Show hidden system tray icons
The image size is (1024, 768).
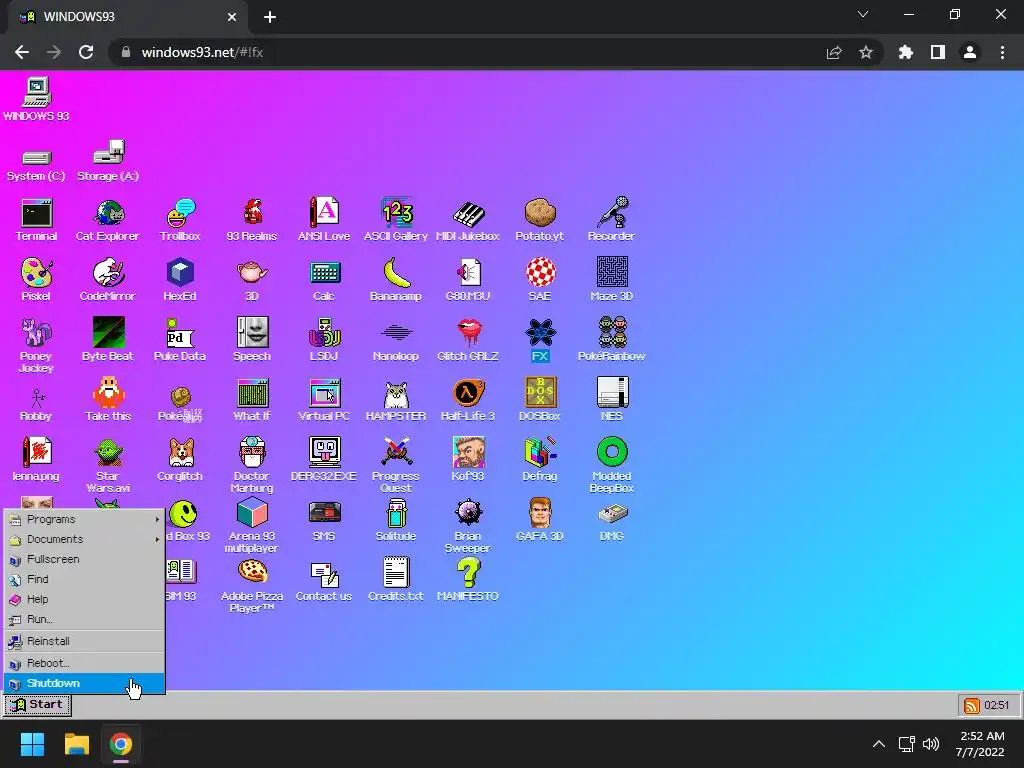pos(879,744)
